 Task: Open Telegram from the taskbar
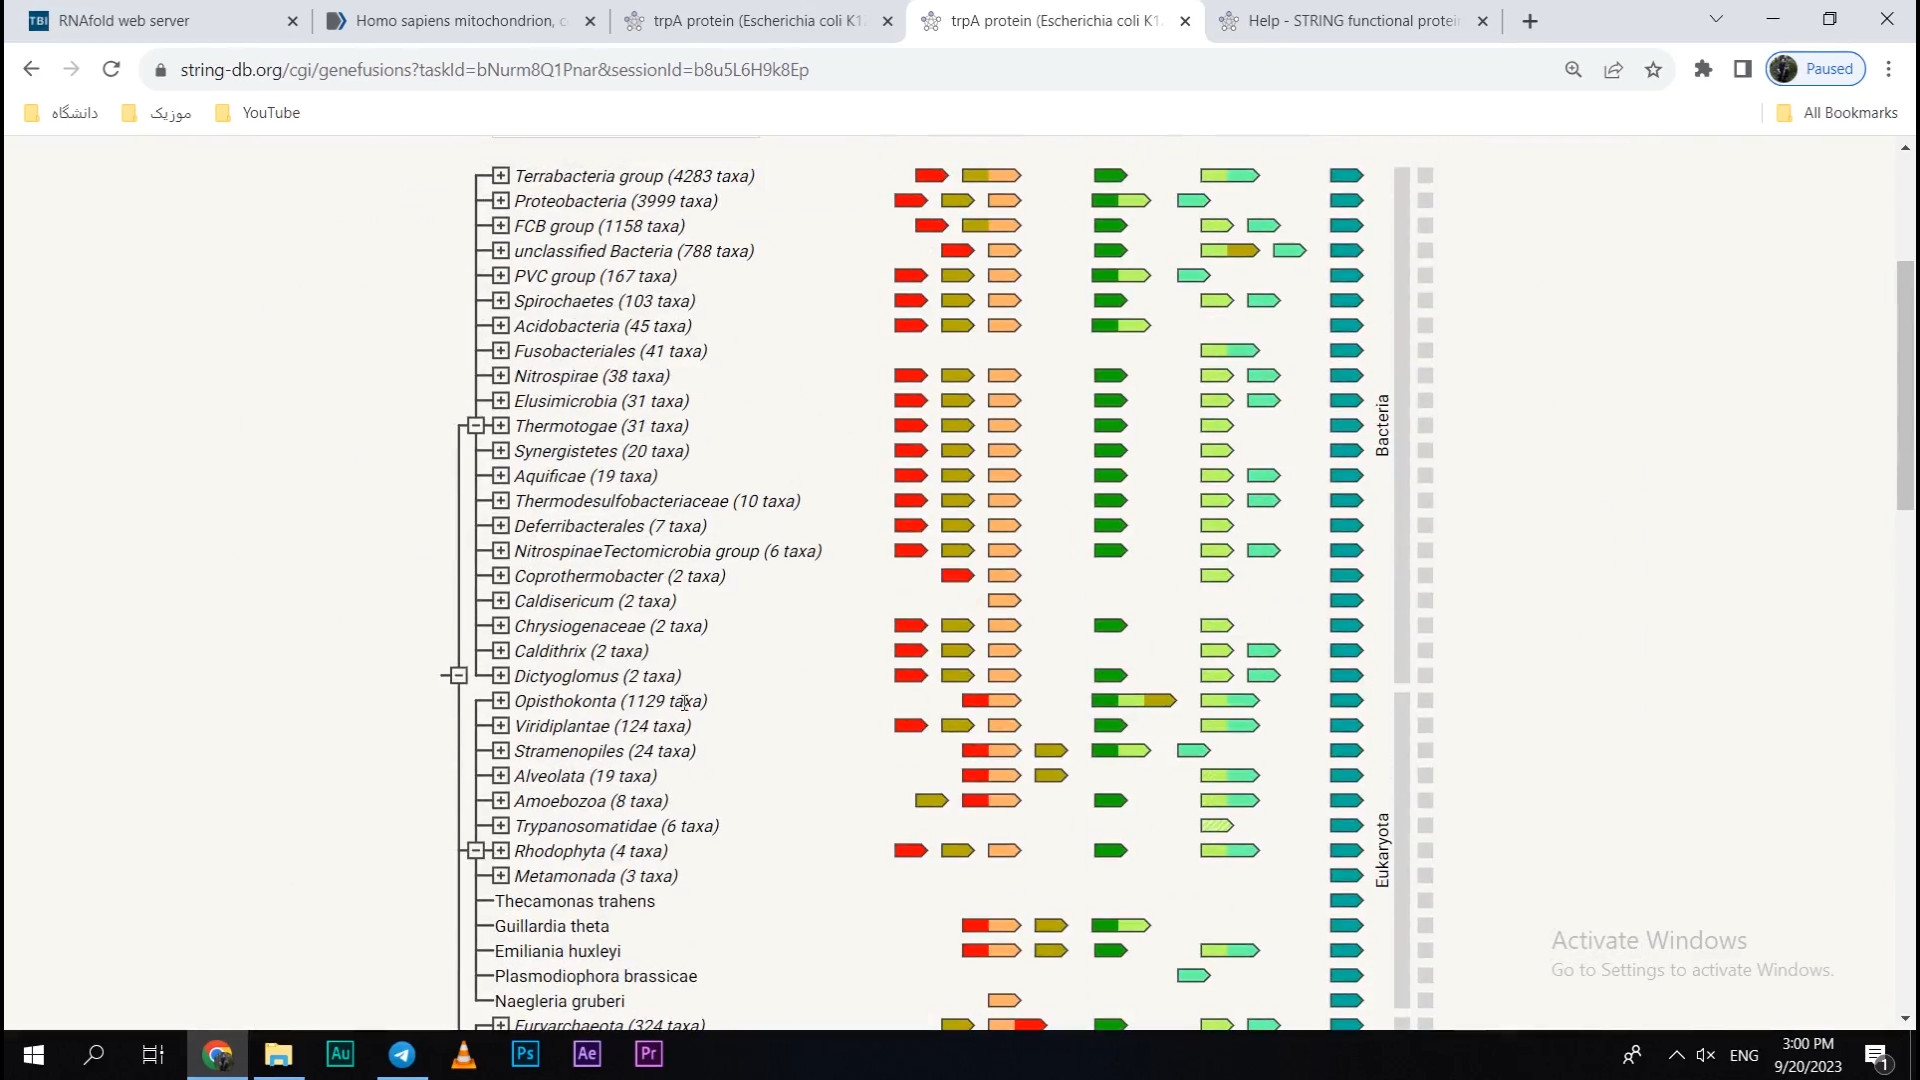tap(402, 1054)
